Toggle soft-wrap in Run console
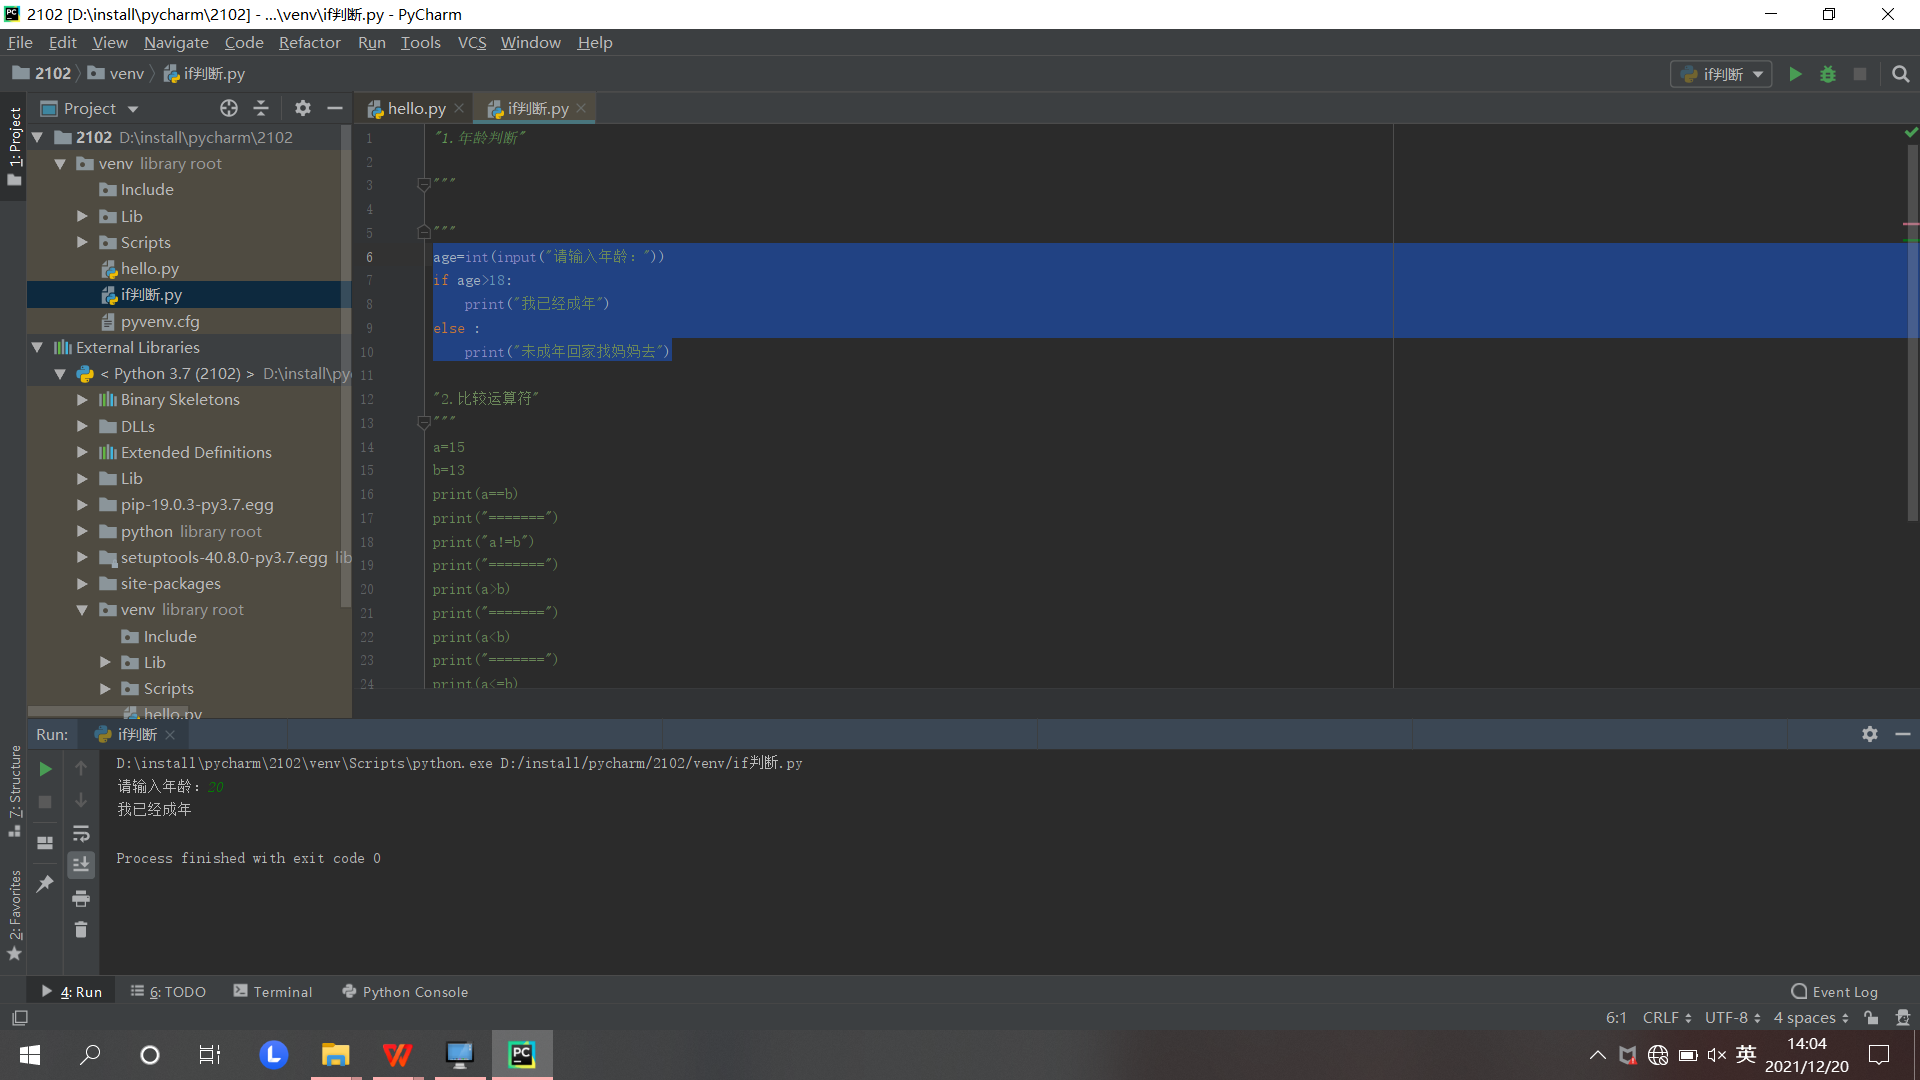 coord(81,833)
